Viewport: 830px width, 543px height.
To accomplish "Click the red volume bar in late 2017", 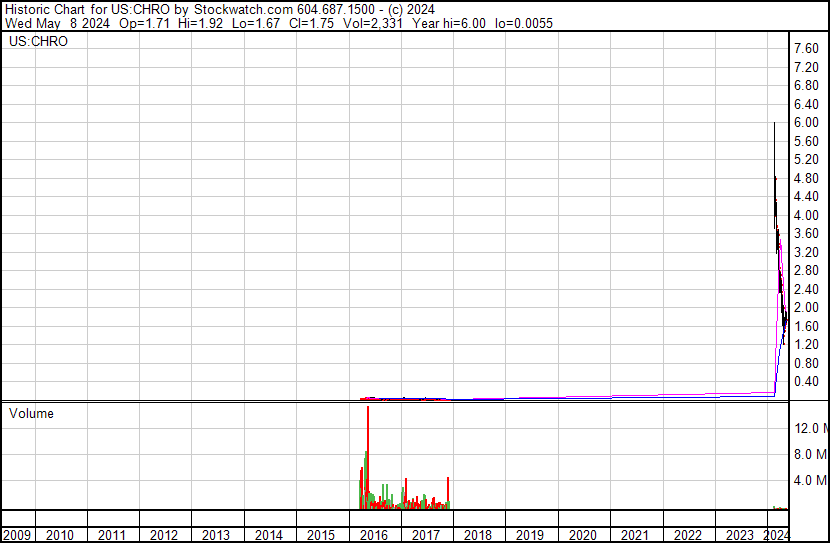I will pyautogui.click(x=448, y=493).
